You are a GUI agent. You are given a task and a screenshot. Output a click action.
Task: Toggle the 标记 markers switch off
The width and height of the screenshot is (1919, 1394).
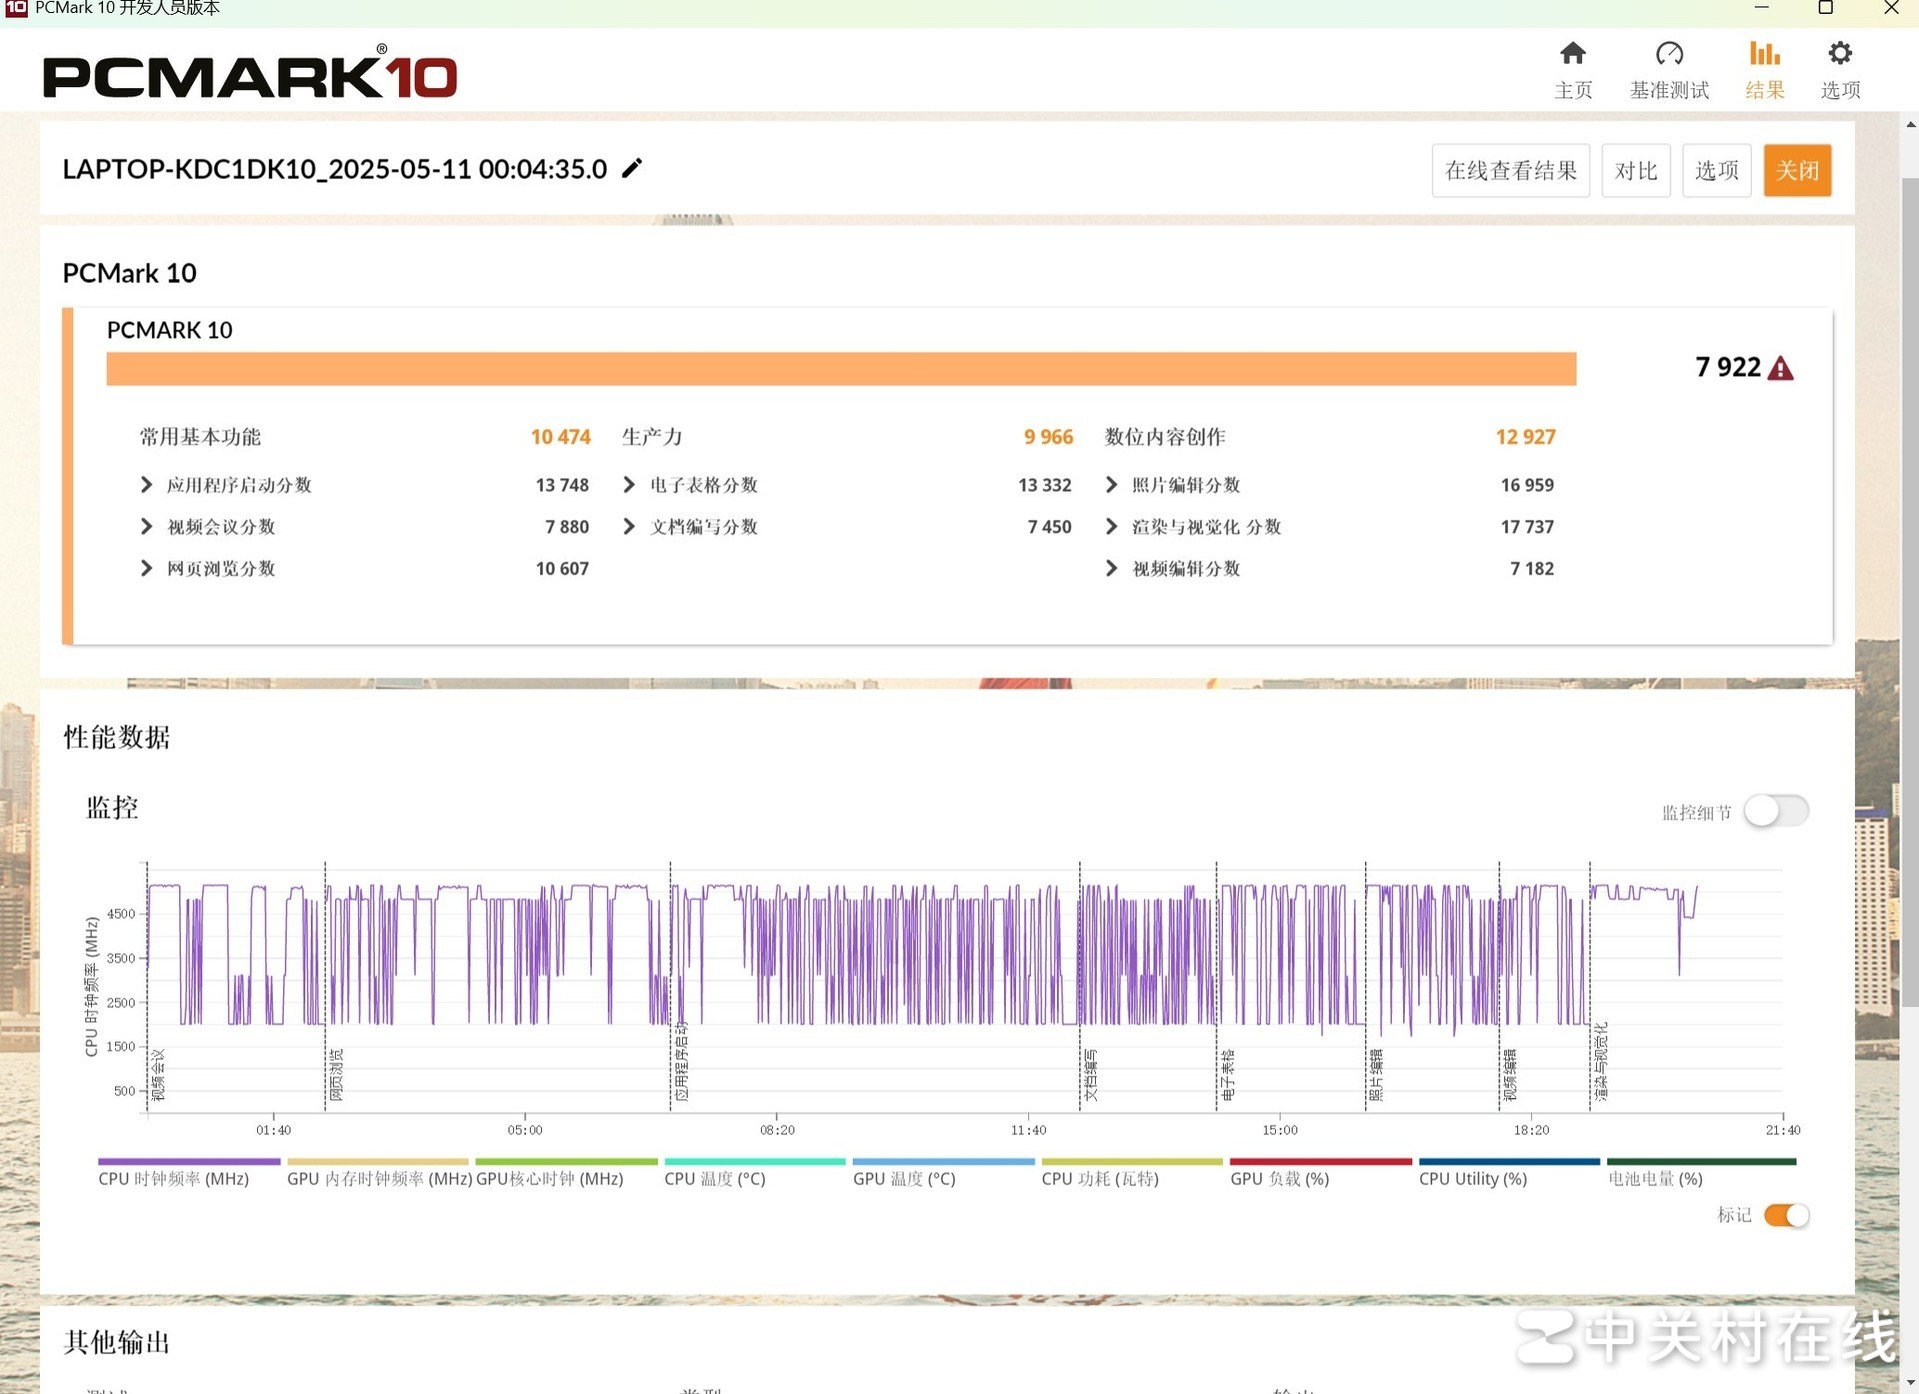(x=1786, y=1215)
